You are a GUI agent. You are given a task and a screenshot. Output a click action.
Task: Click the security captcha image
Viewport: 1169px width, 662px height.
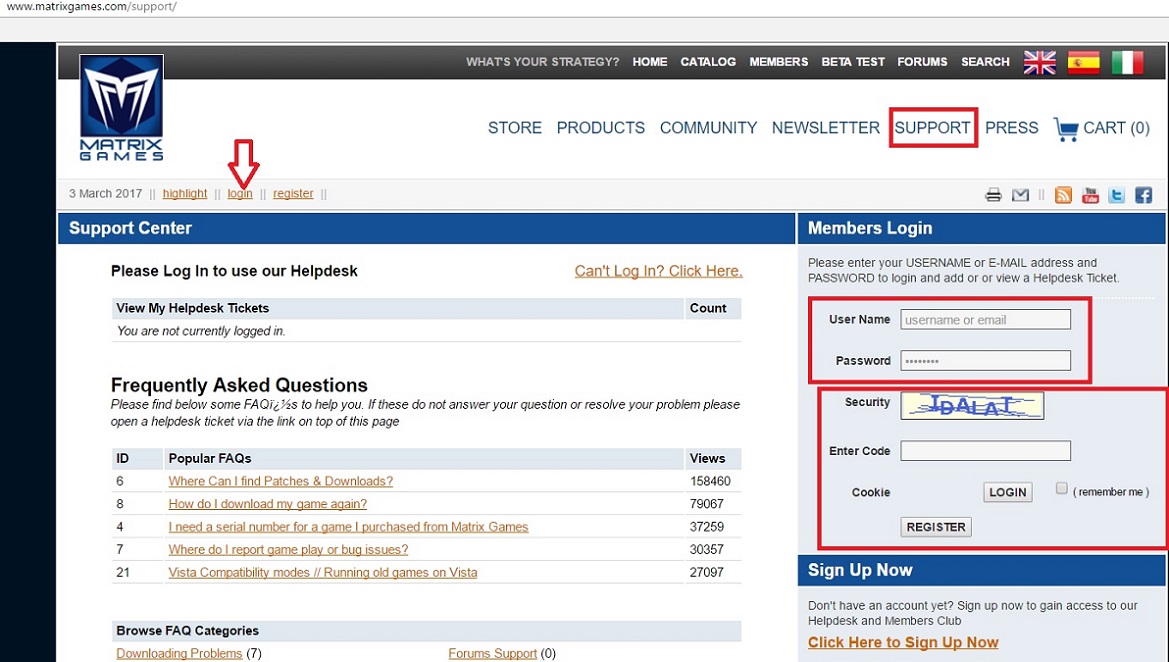[971, 406]
